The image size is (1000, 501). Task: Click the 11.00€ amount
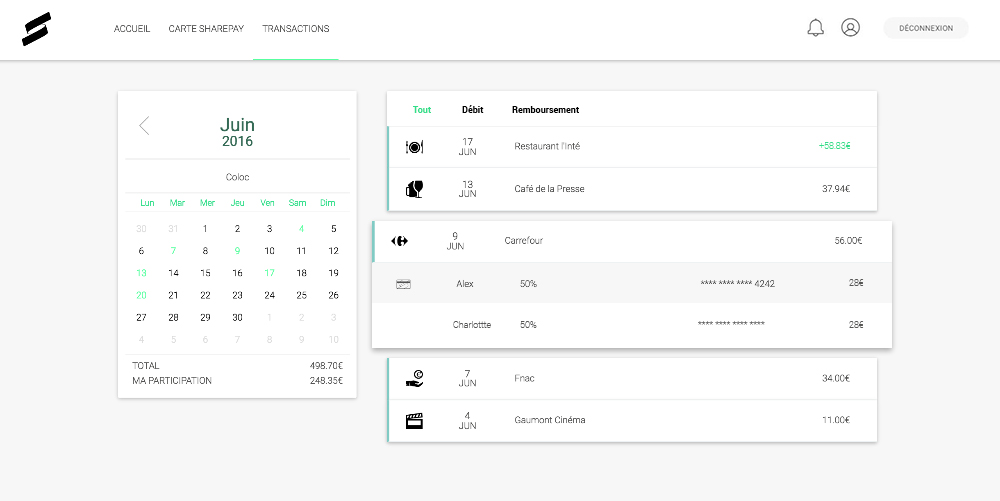(x=836, y=420)
